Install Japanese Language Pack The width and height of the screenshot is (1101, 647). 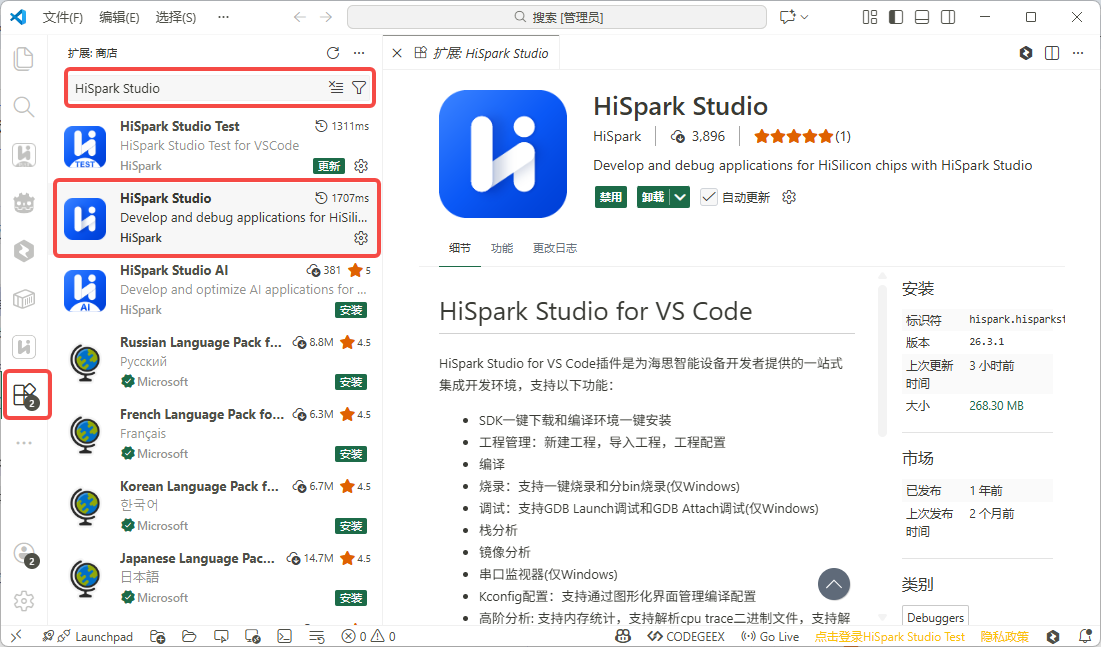point(350,599)
